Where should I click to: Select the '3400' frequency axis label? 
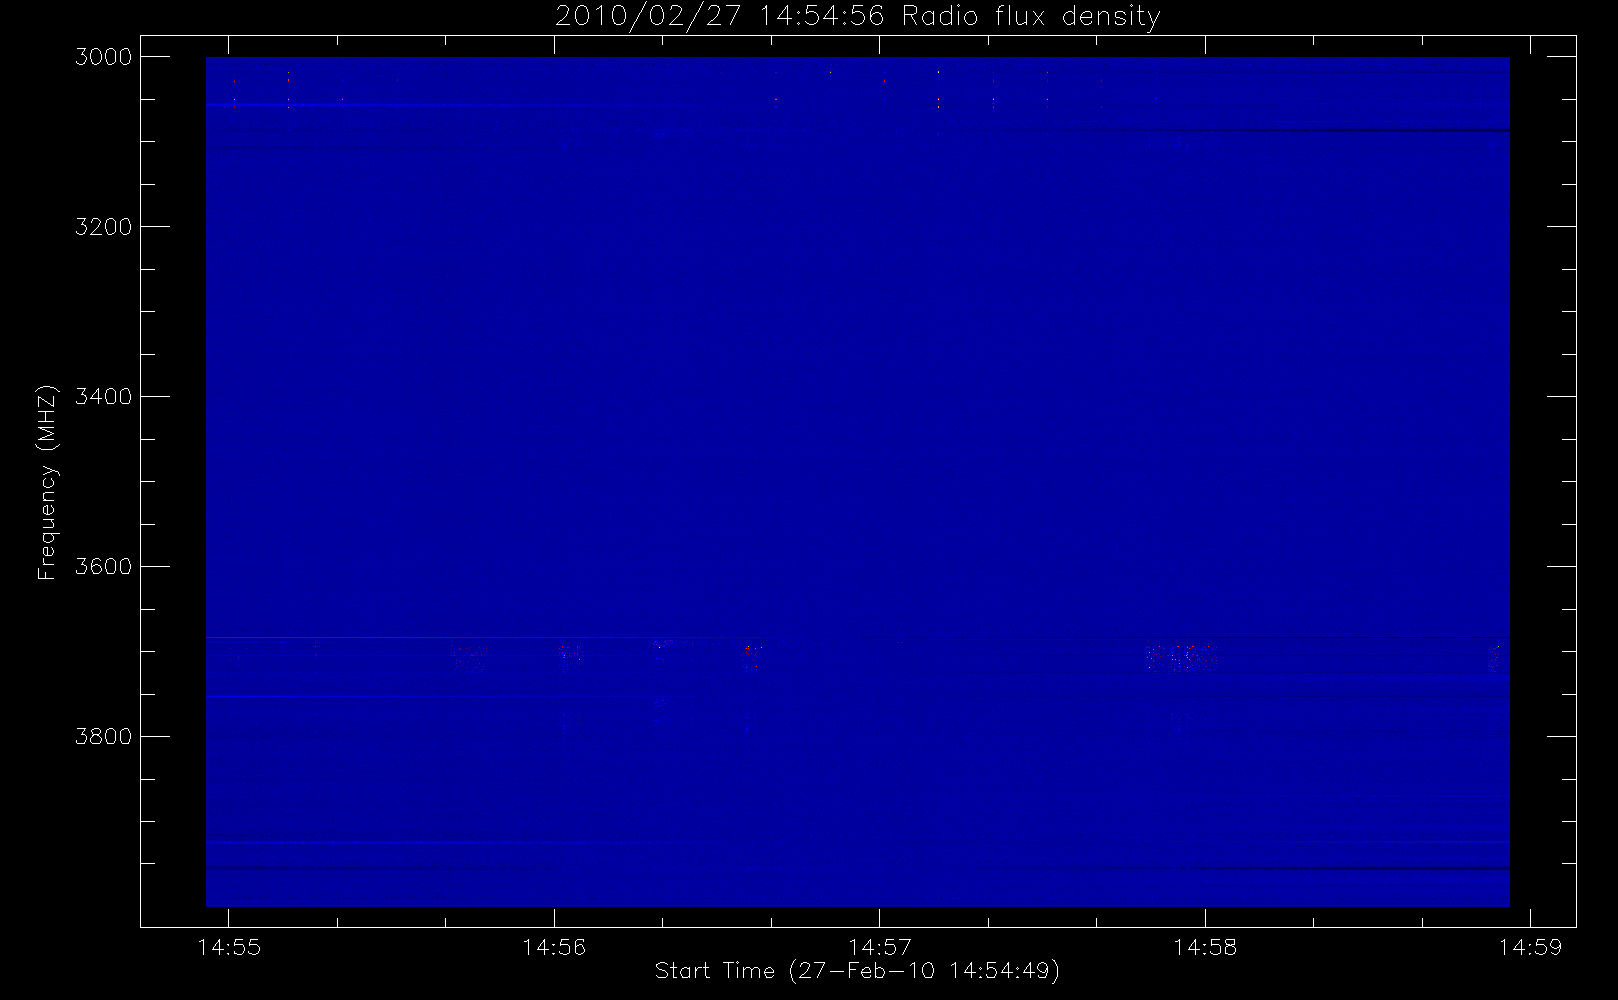104,397
